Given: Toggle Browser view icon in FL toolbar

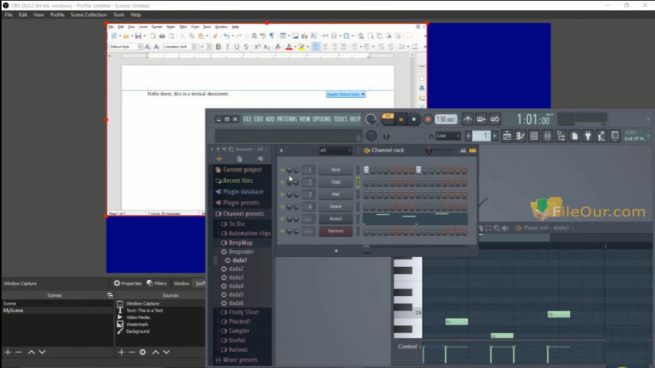Looking at the screenshot, I should [x=561, y=136].
